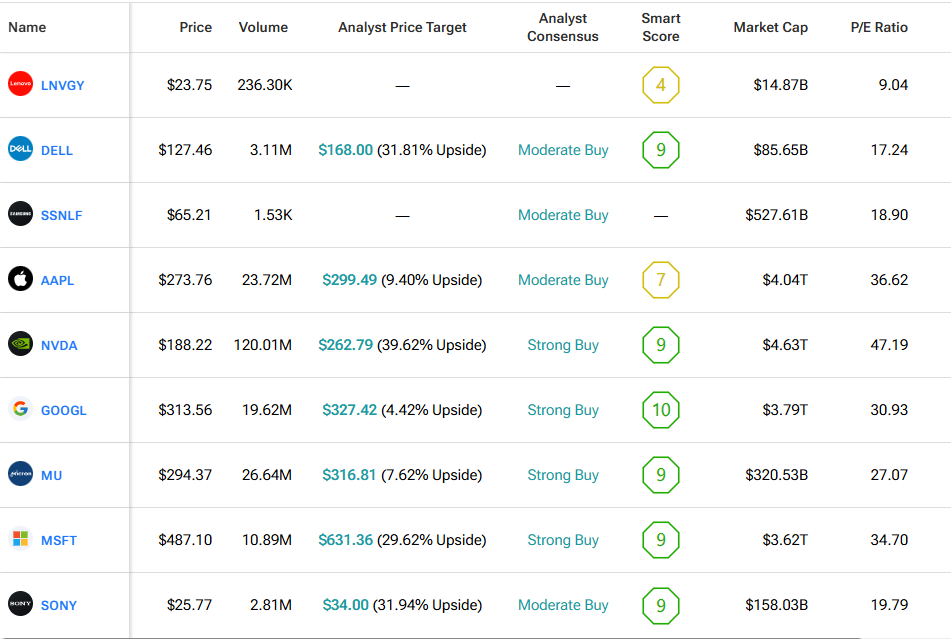Click GOOGL's Smart Score 10 badge
The image size is (951, 639).
(660, 410)
